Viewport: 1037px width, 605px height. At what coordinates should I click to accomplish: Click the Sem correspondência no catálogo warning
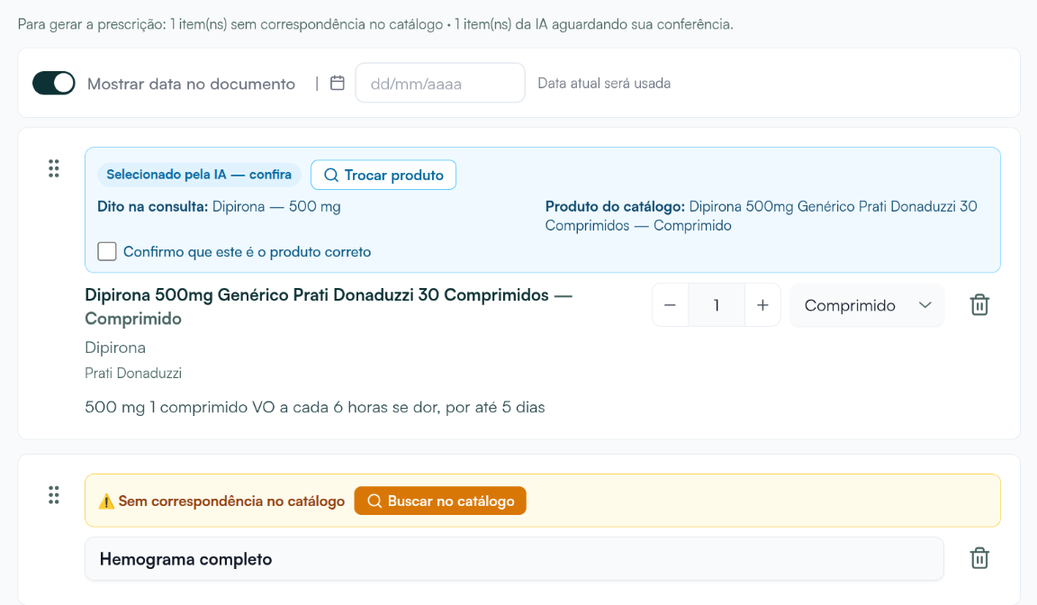click(x=222, y=501)
